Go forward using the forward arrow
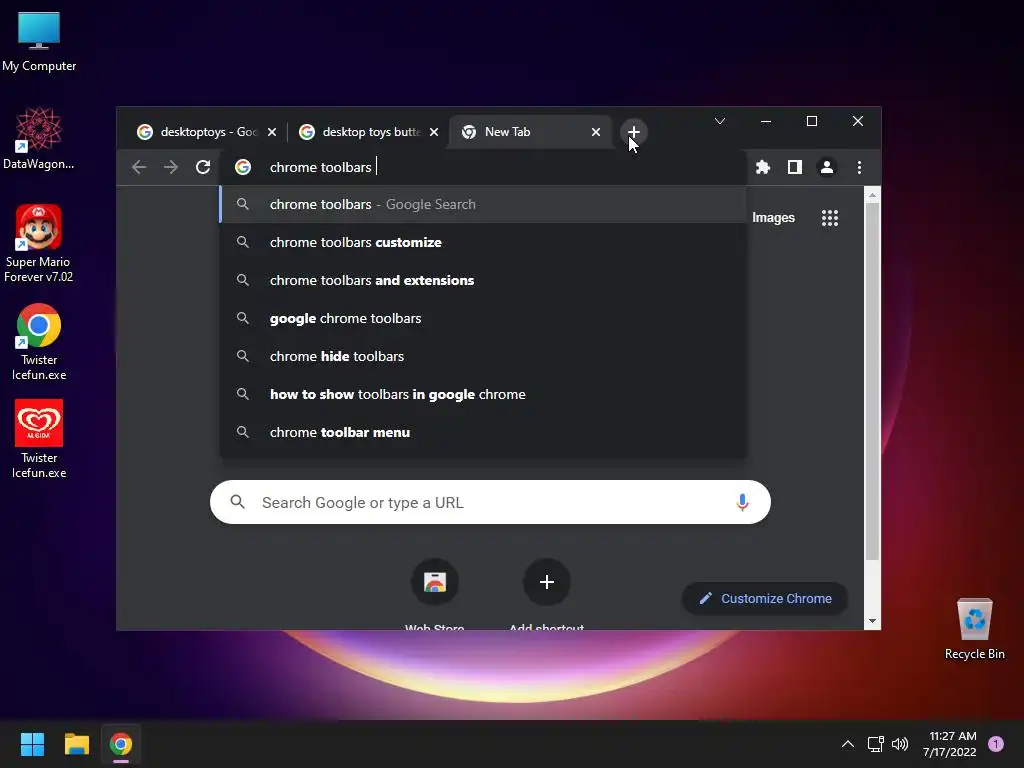The height and width of the screenshot is (768, 1024). point(171,167)
